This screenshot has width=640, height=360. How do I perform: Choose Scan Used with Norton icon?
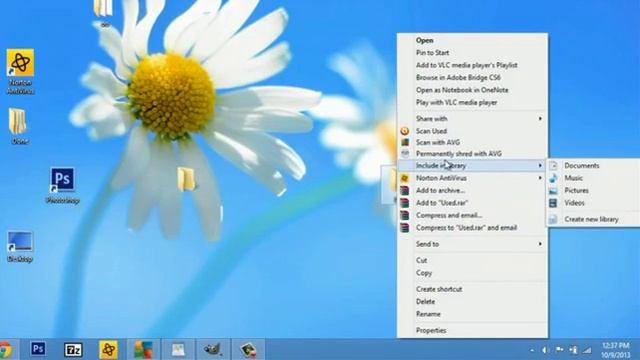click(x=472, y=131)
